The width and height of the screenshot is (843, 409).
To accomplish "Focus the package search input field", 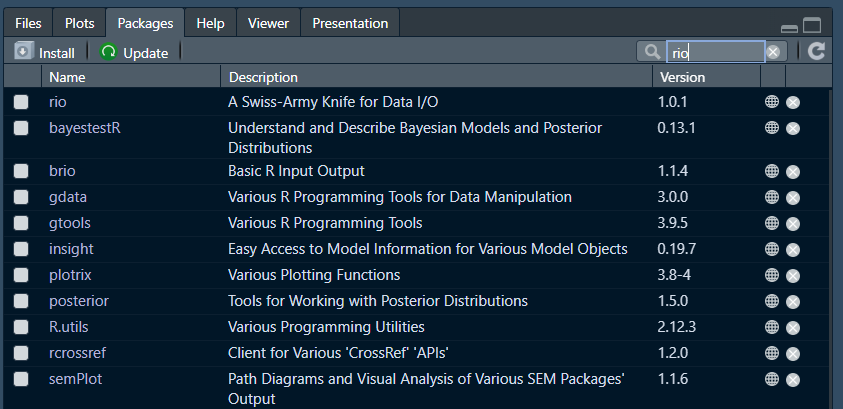I will (x=714, y=52).
